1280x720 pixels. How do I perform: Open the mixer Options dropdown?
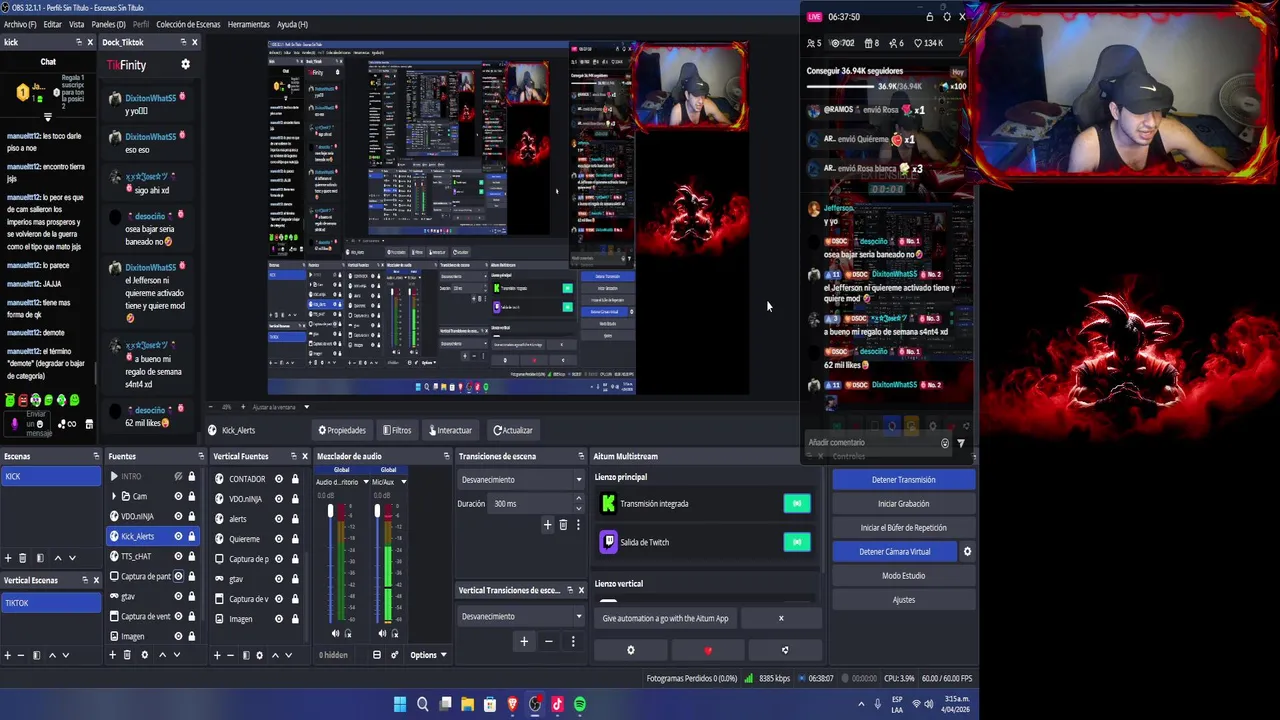tap(428, 655)
